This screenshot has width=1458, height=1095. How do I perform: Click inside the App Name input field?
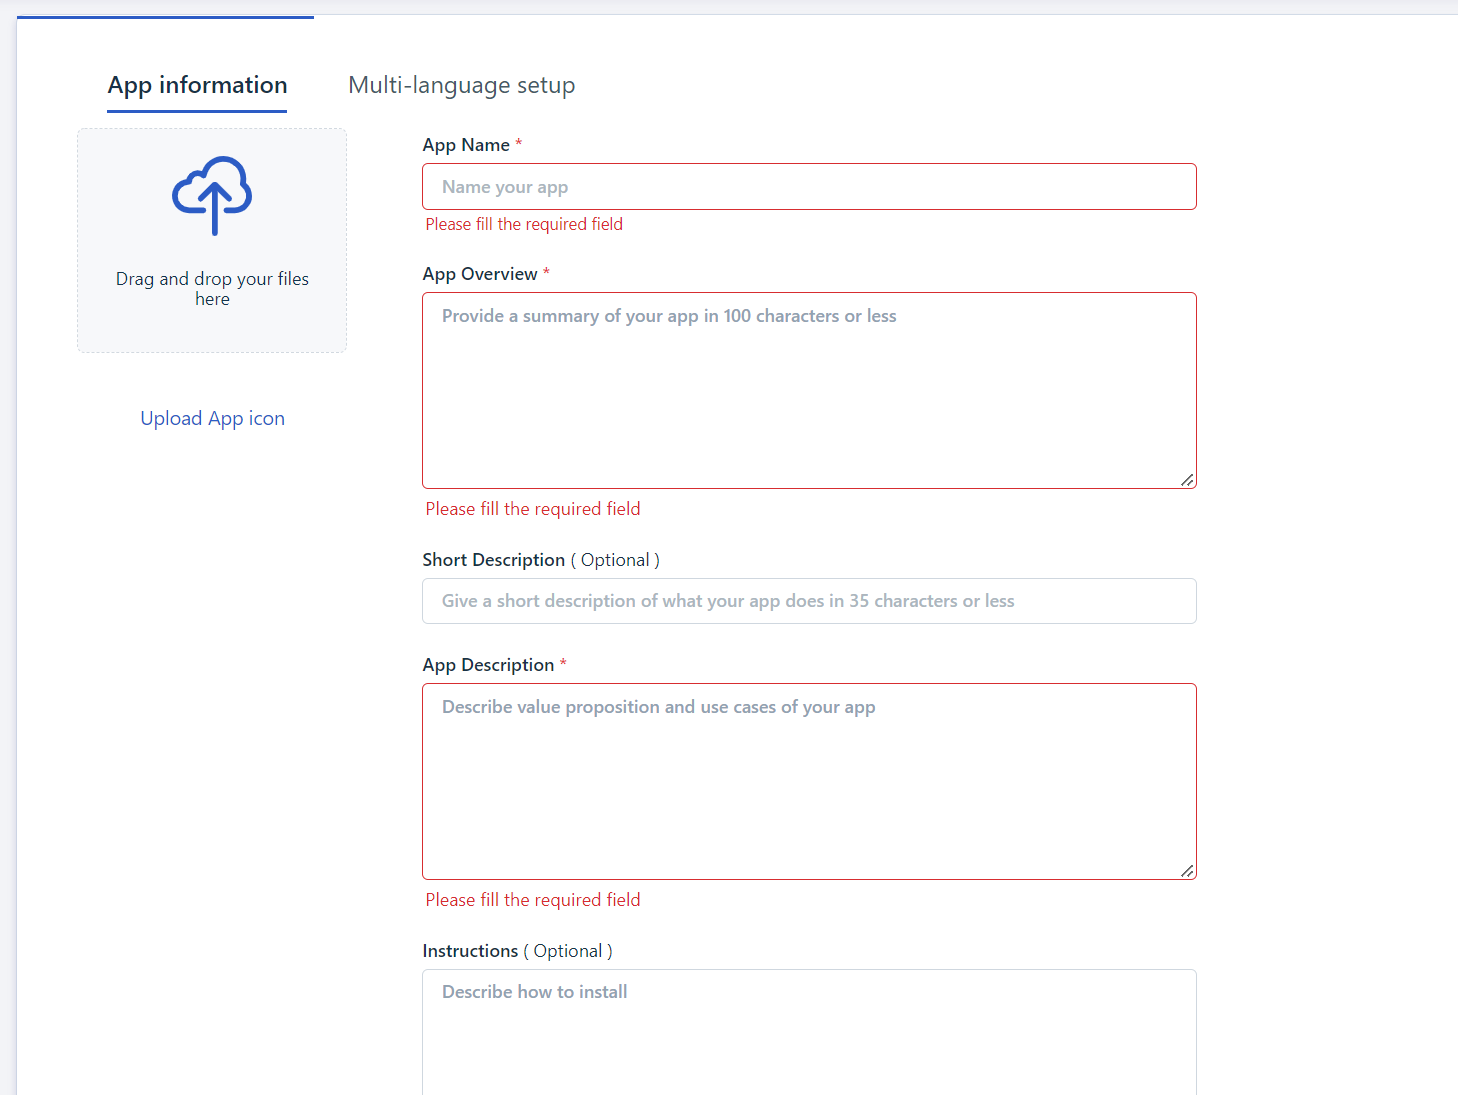point(808,186)
